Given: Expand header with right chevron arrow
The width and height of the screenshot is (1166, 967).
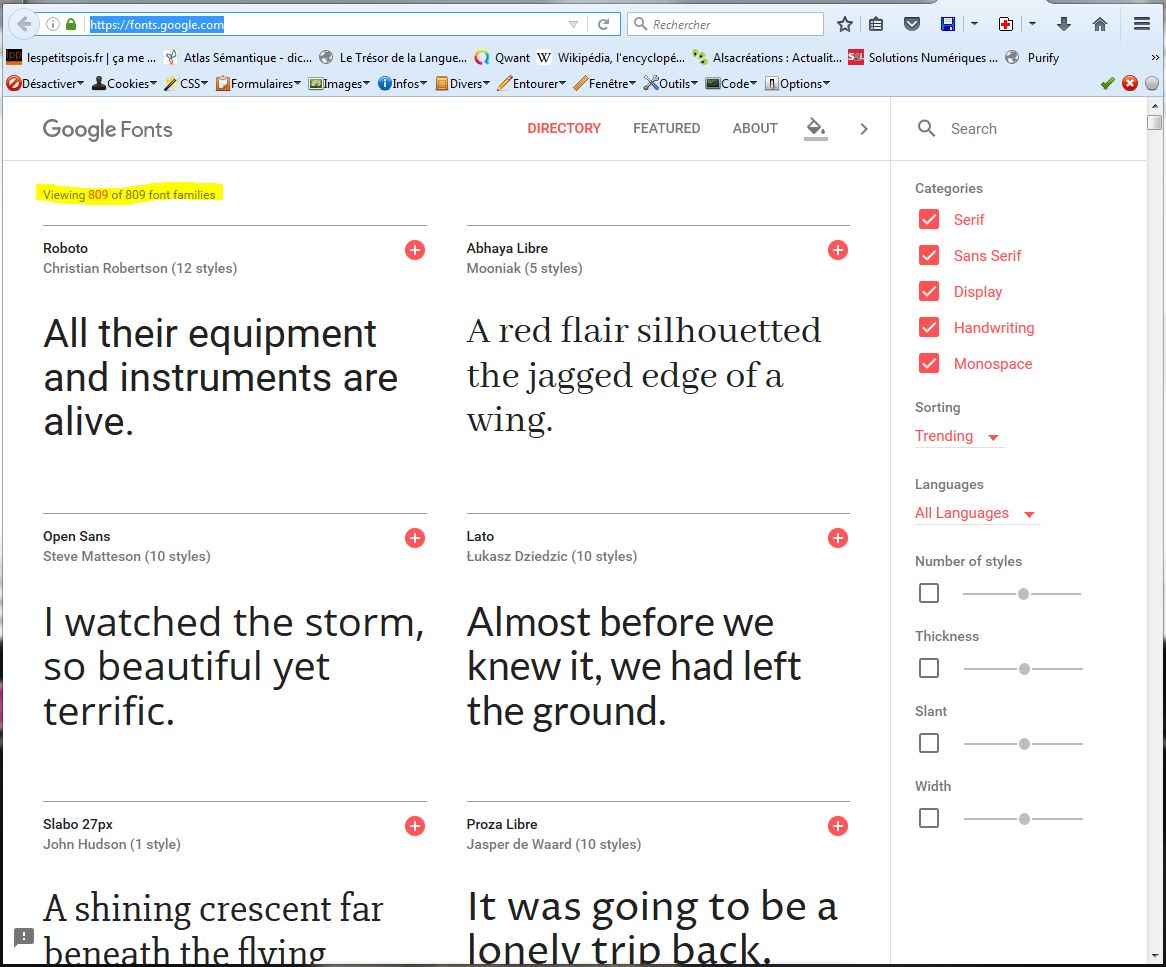Looking at the screenshot, I should [x=864, y=128].
